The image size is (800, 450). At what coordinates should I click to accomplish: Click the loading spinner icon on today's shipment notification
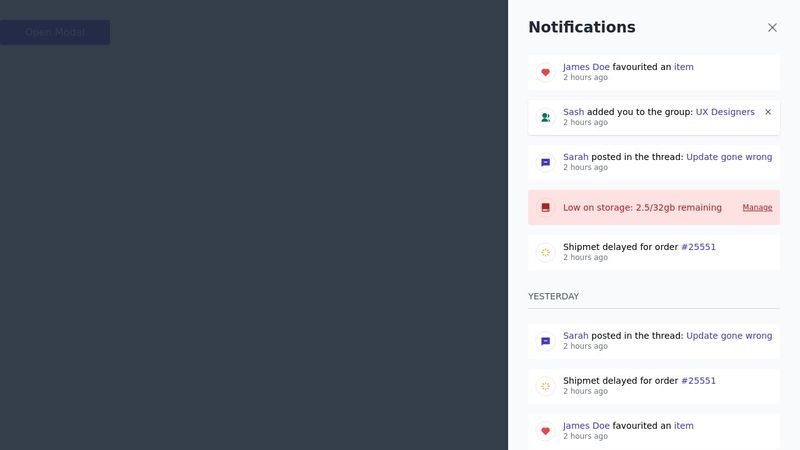point(545,252)
